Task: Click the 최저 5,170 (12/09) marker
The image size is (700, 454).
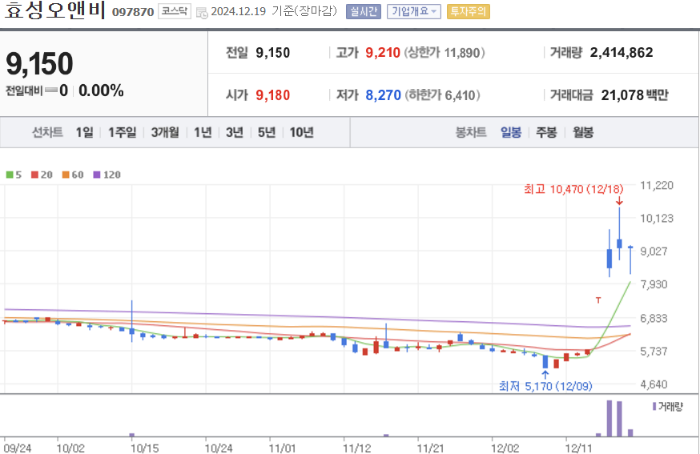Action: [x=546, y=386]
